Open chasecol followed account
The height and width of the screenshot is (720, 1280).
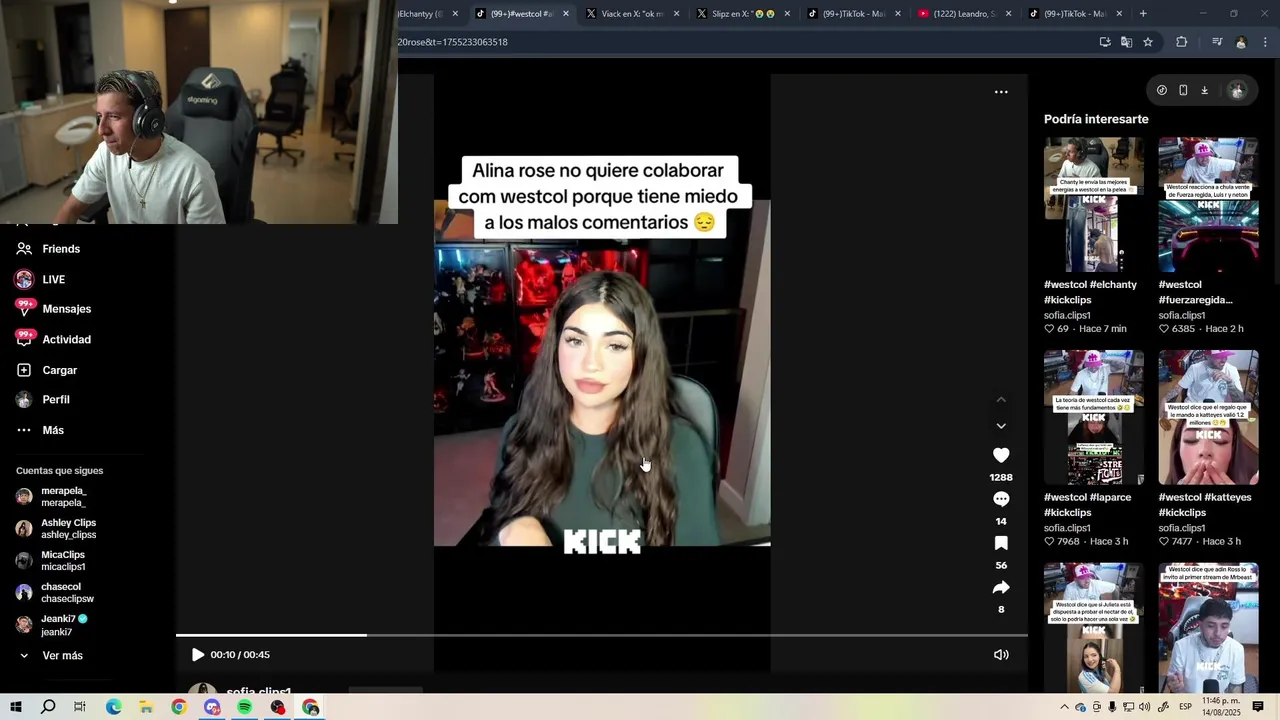(x=66, y=593)
